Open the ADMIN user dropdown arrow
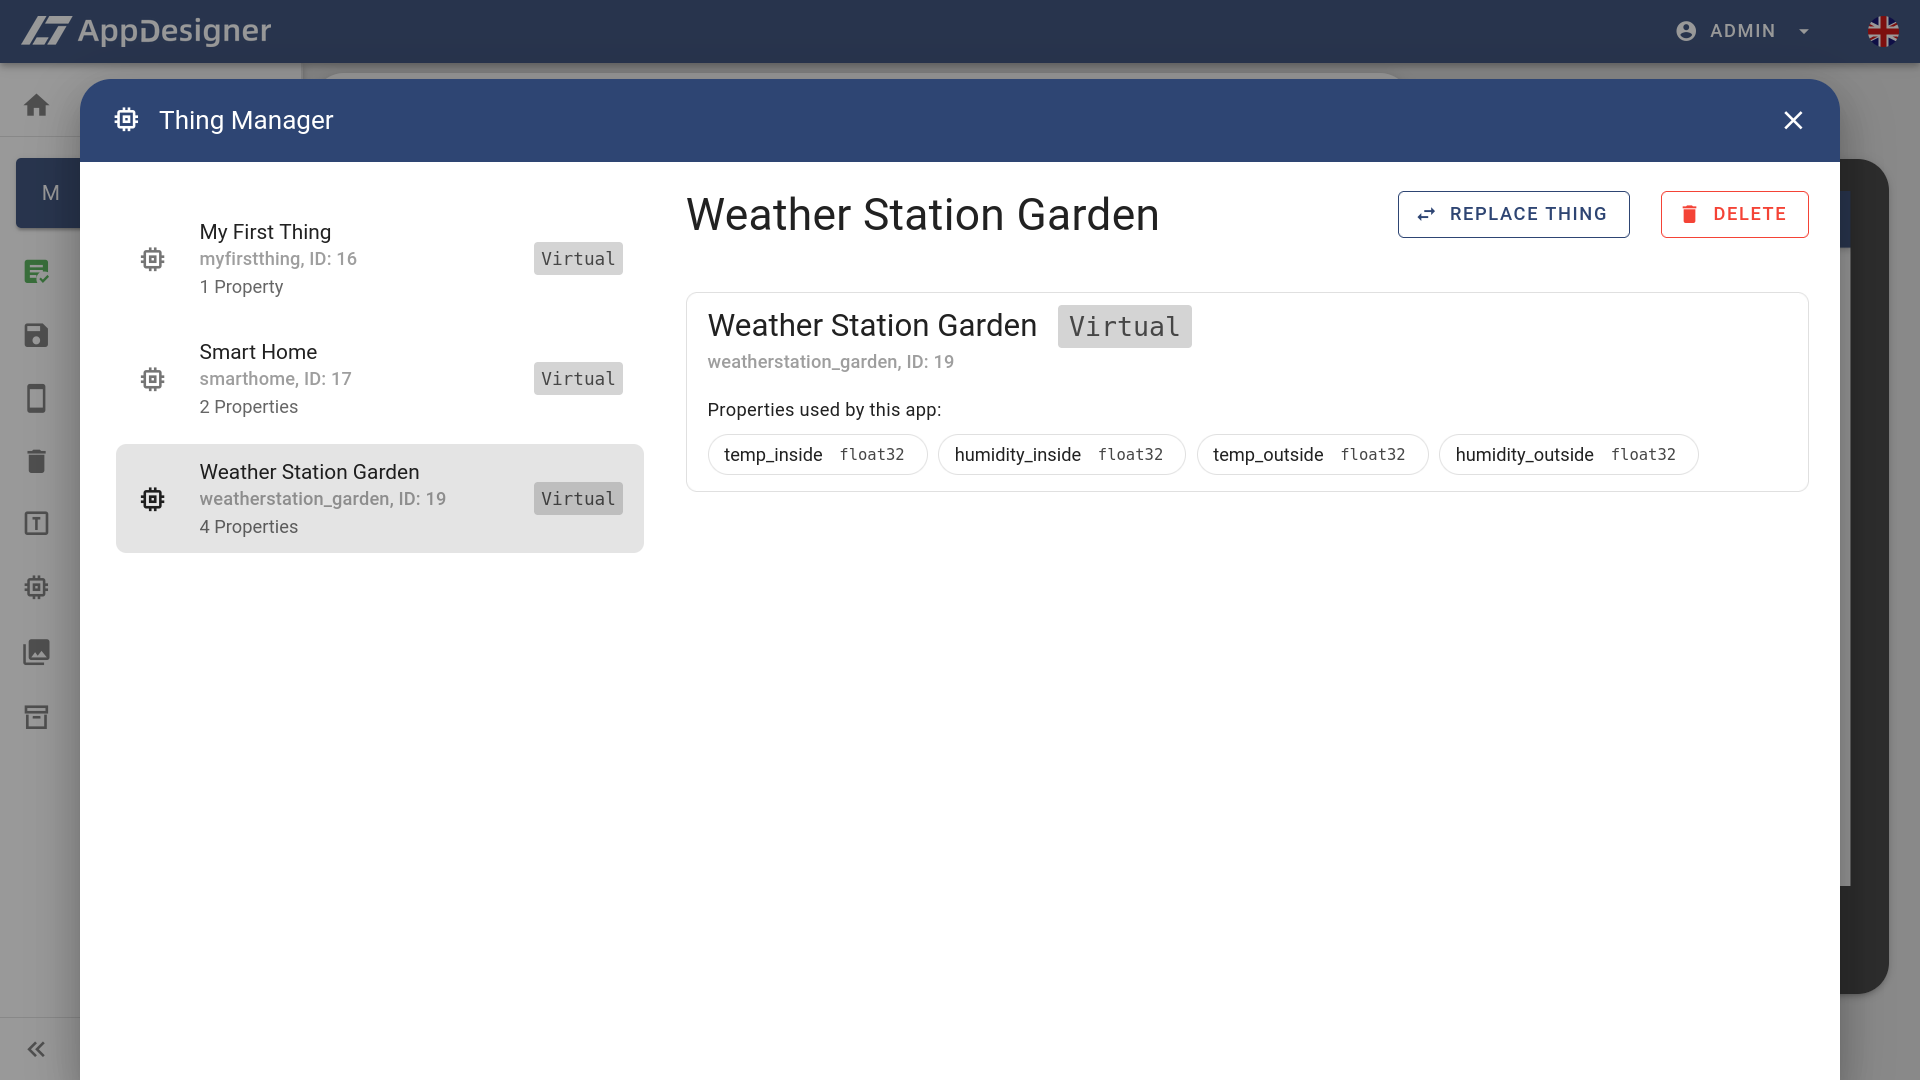This screenshot has width=1920, height=1080. pos(1804,31)
